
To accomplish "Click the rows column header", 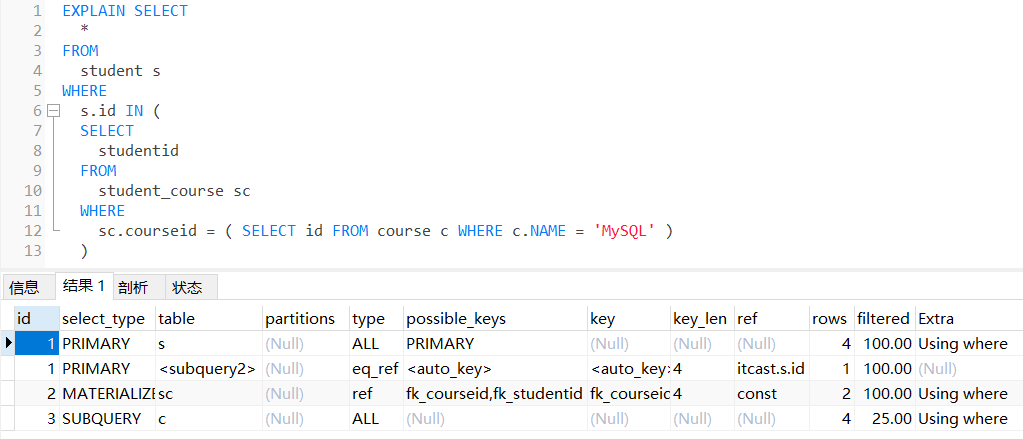I will (x=831, y=319).
